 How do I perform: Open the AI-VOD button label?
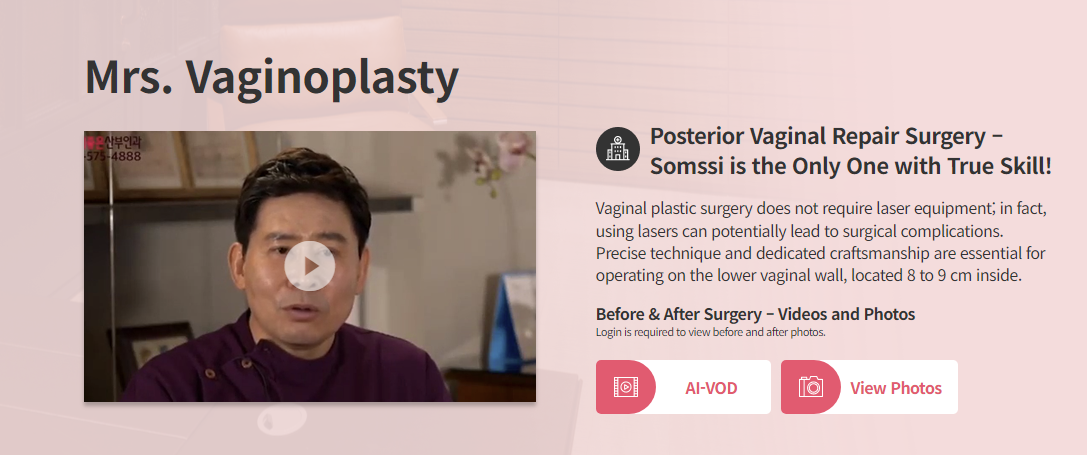(711, 388)
